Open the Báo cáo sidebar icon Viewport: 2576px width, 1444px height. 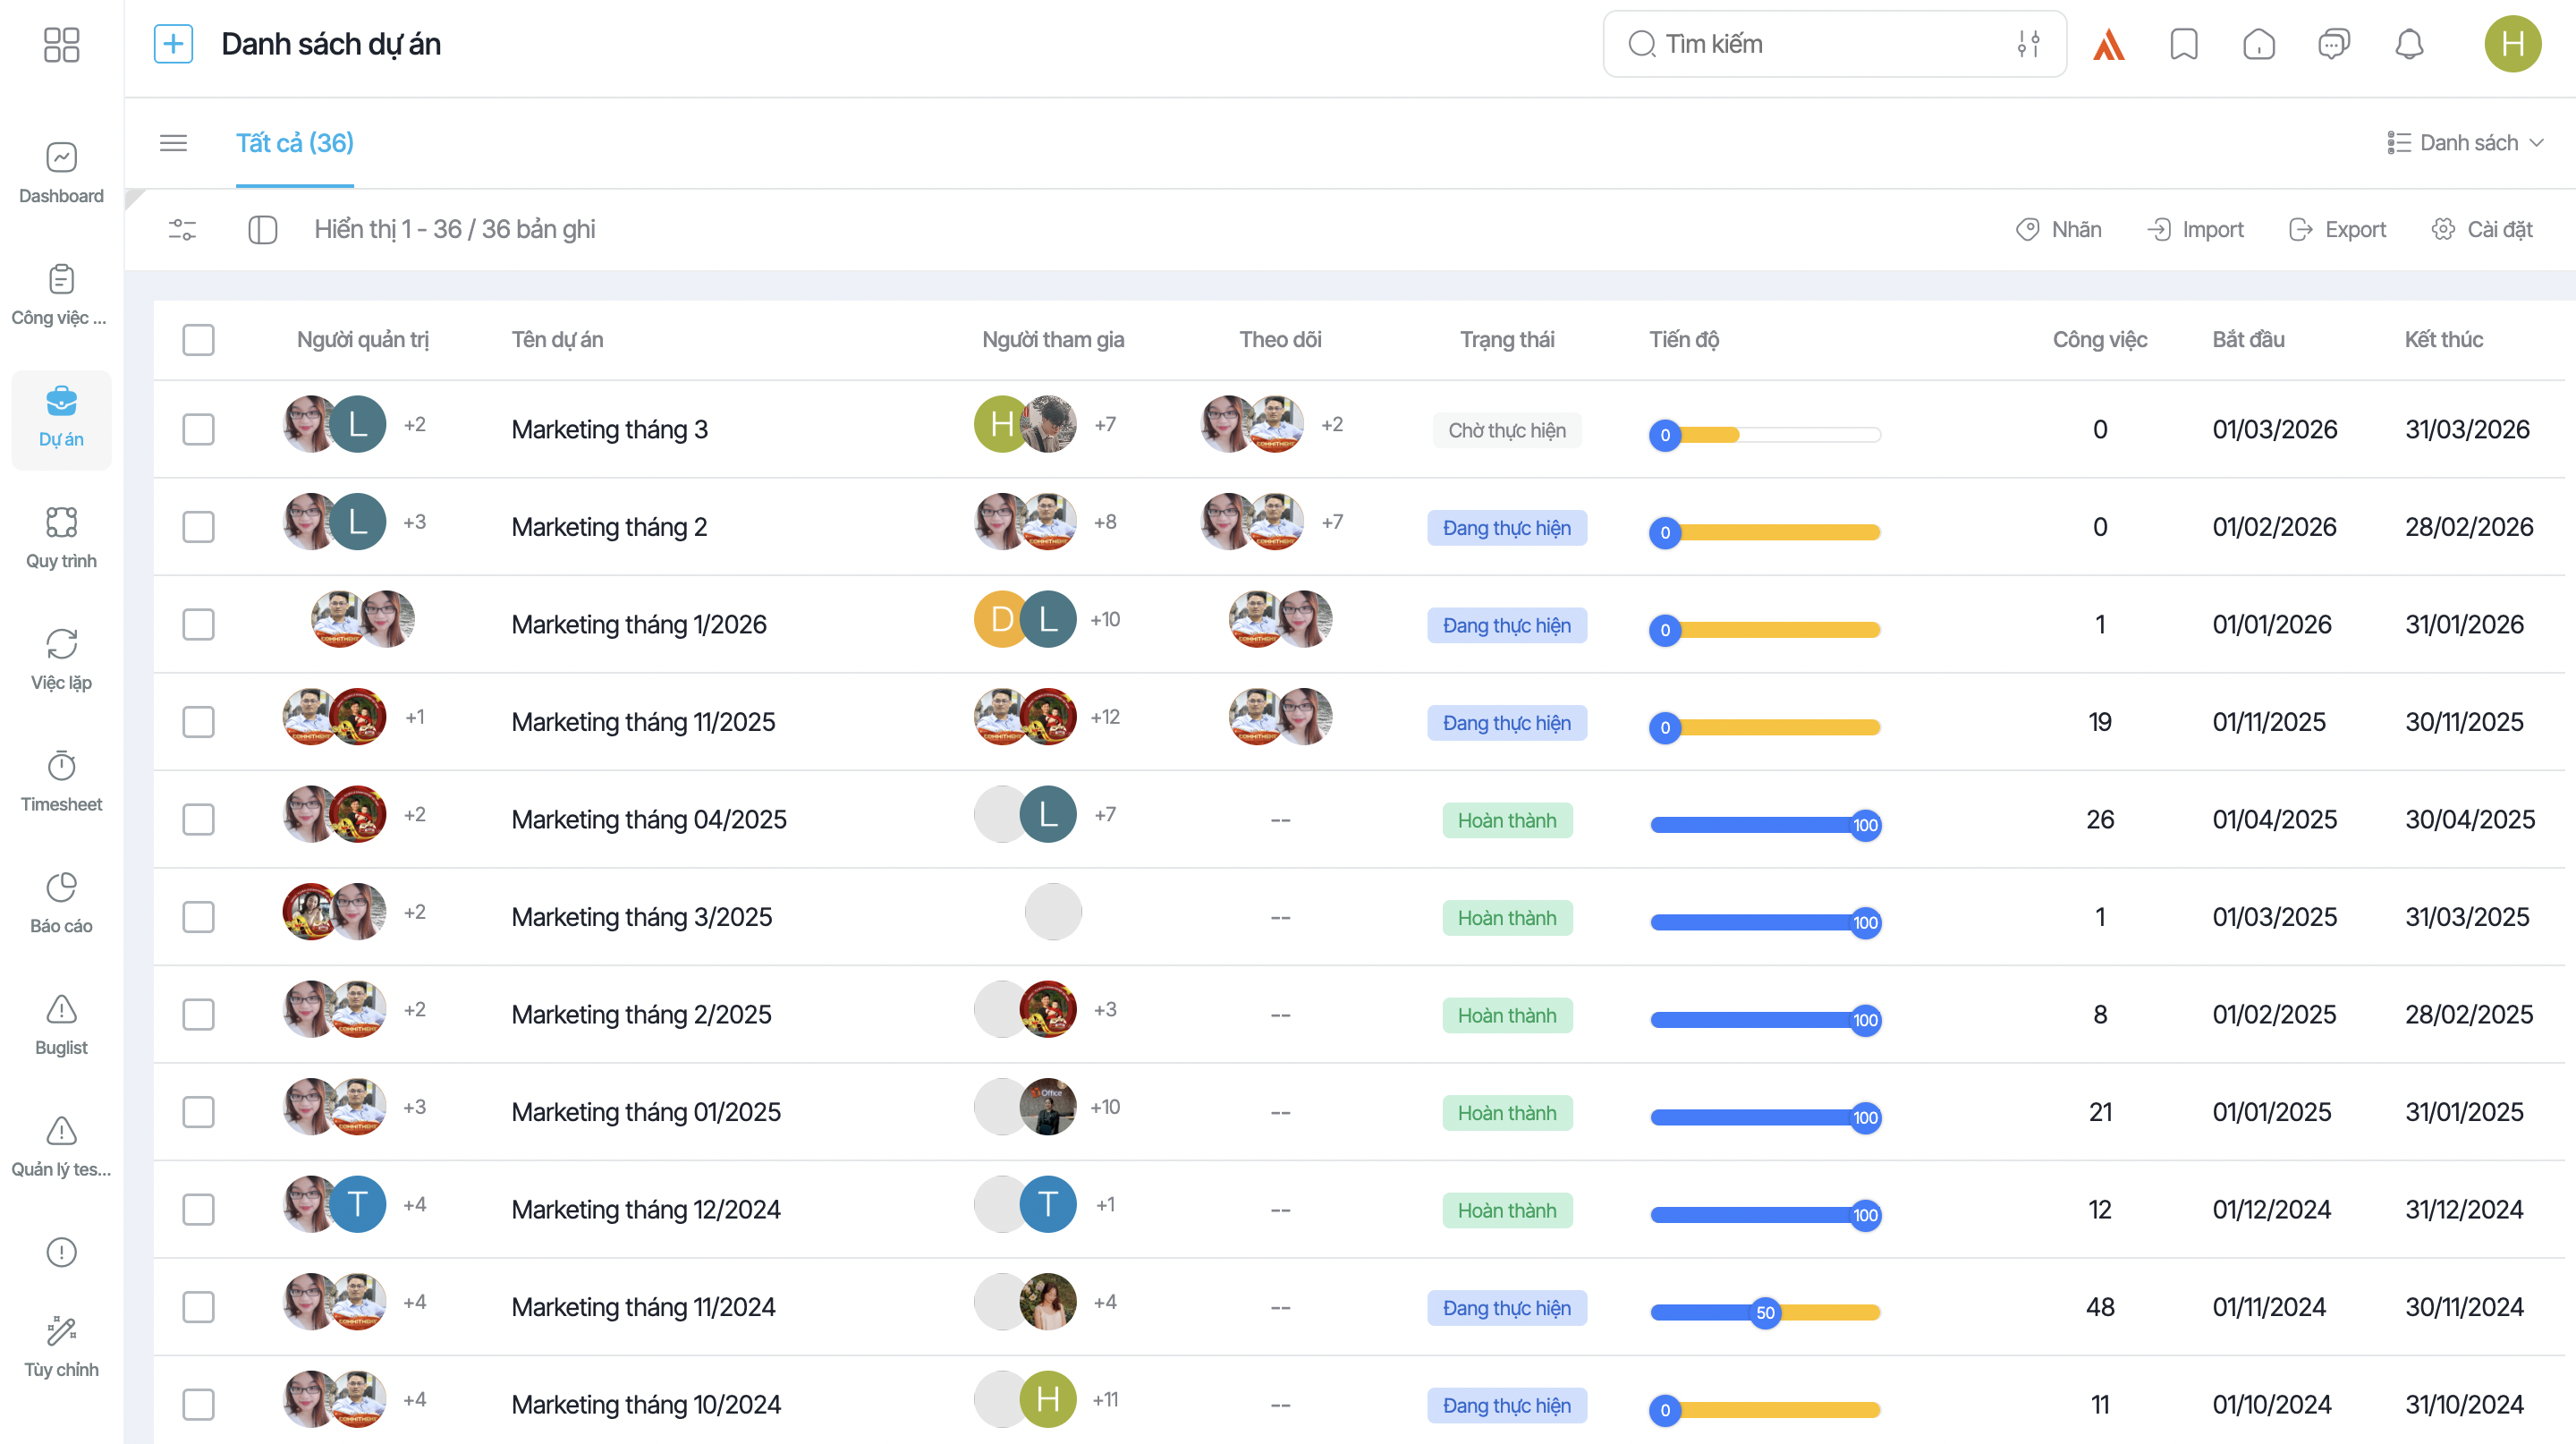(x=61, y=900)
